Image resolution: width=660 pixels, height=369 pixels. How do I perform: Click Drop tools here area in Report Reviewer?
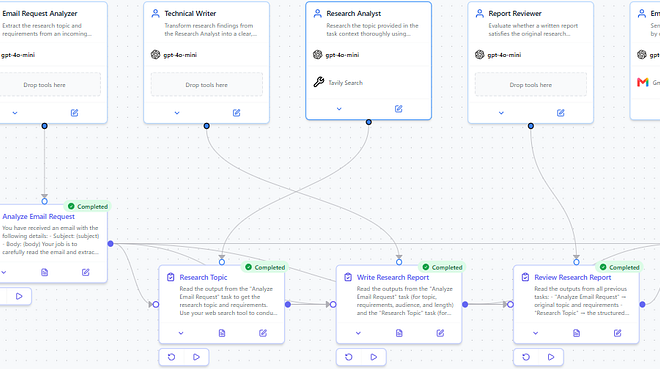531,85
